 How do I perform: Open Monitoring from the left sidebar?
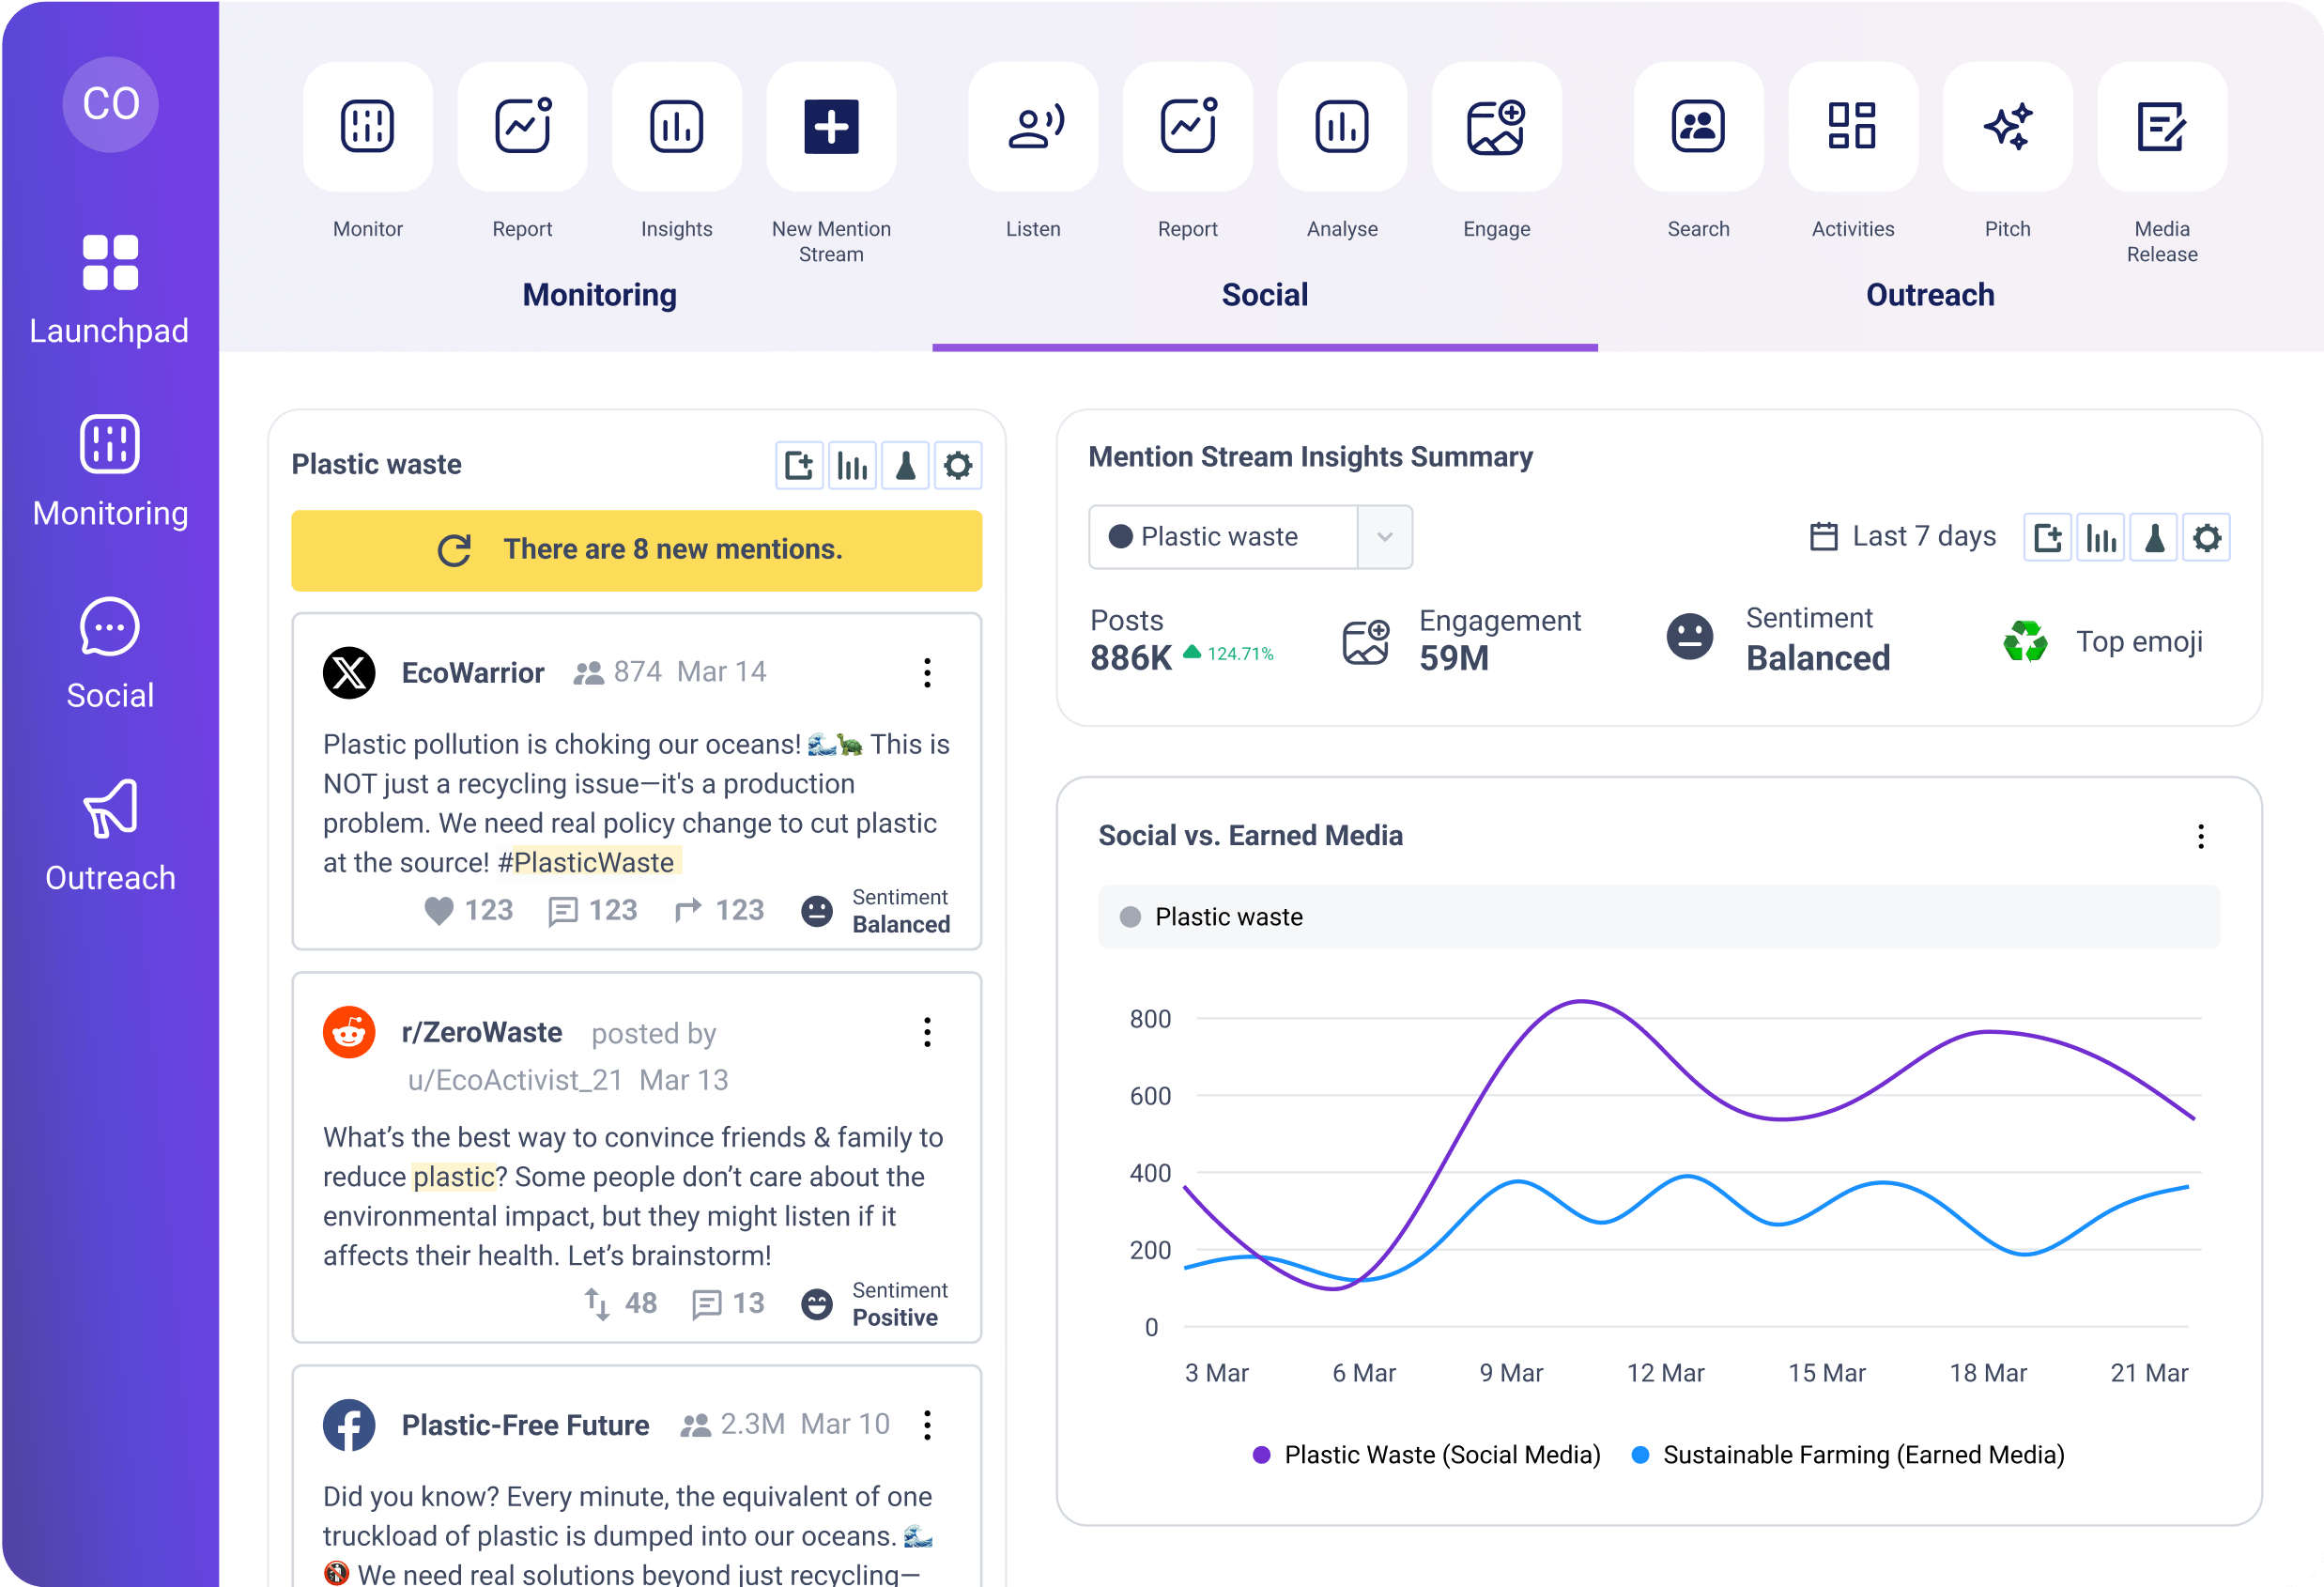109,470
